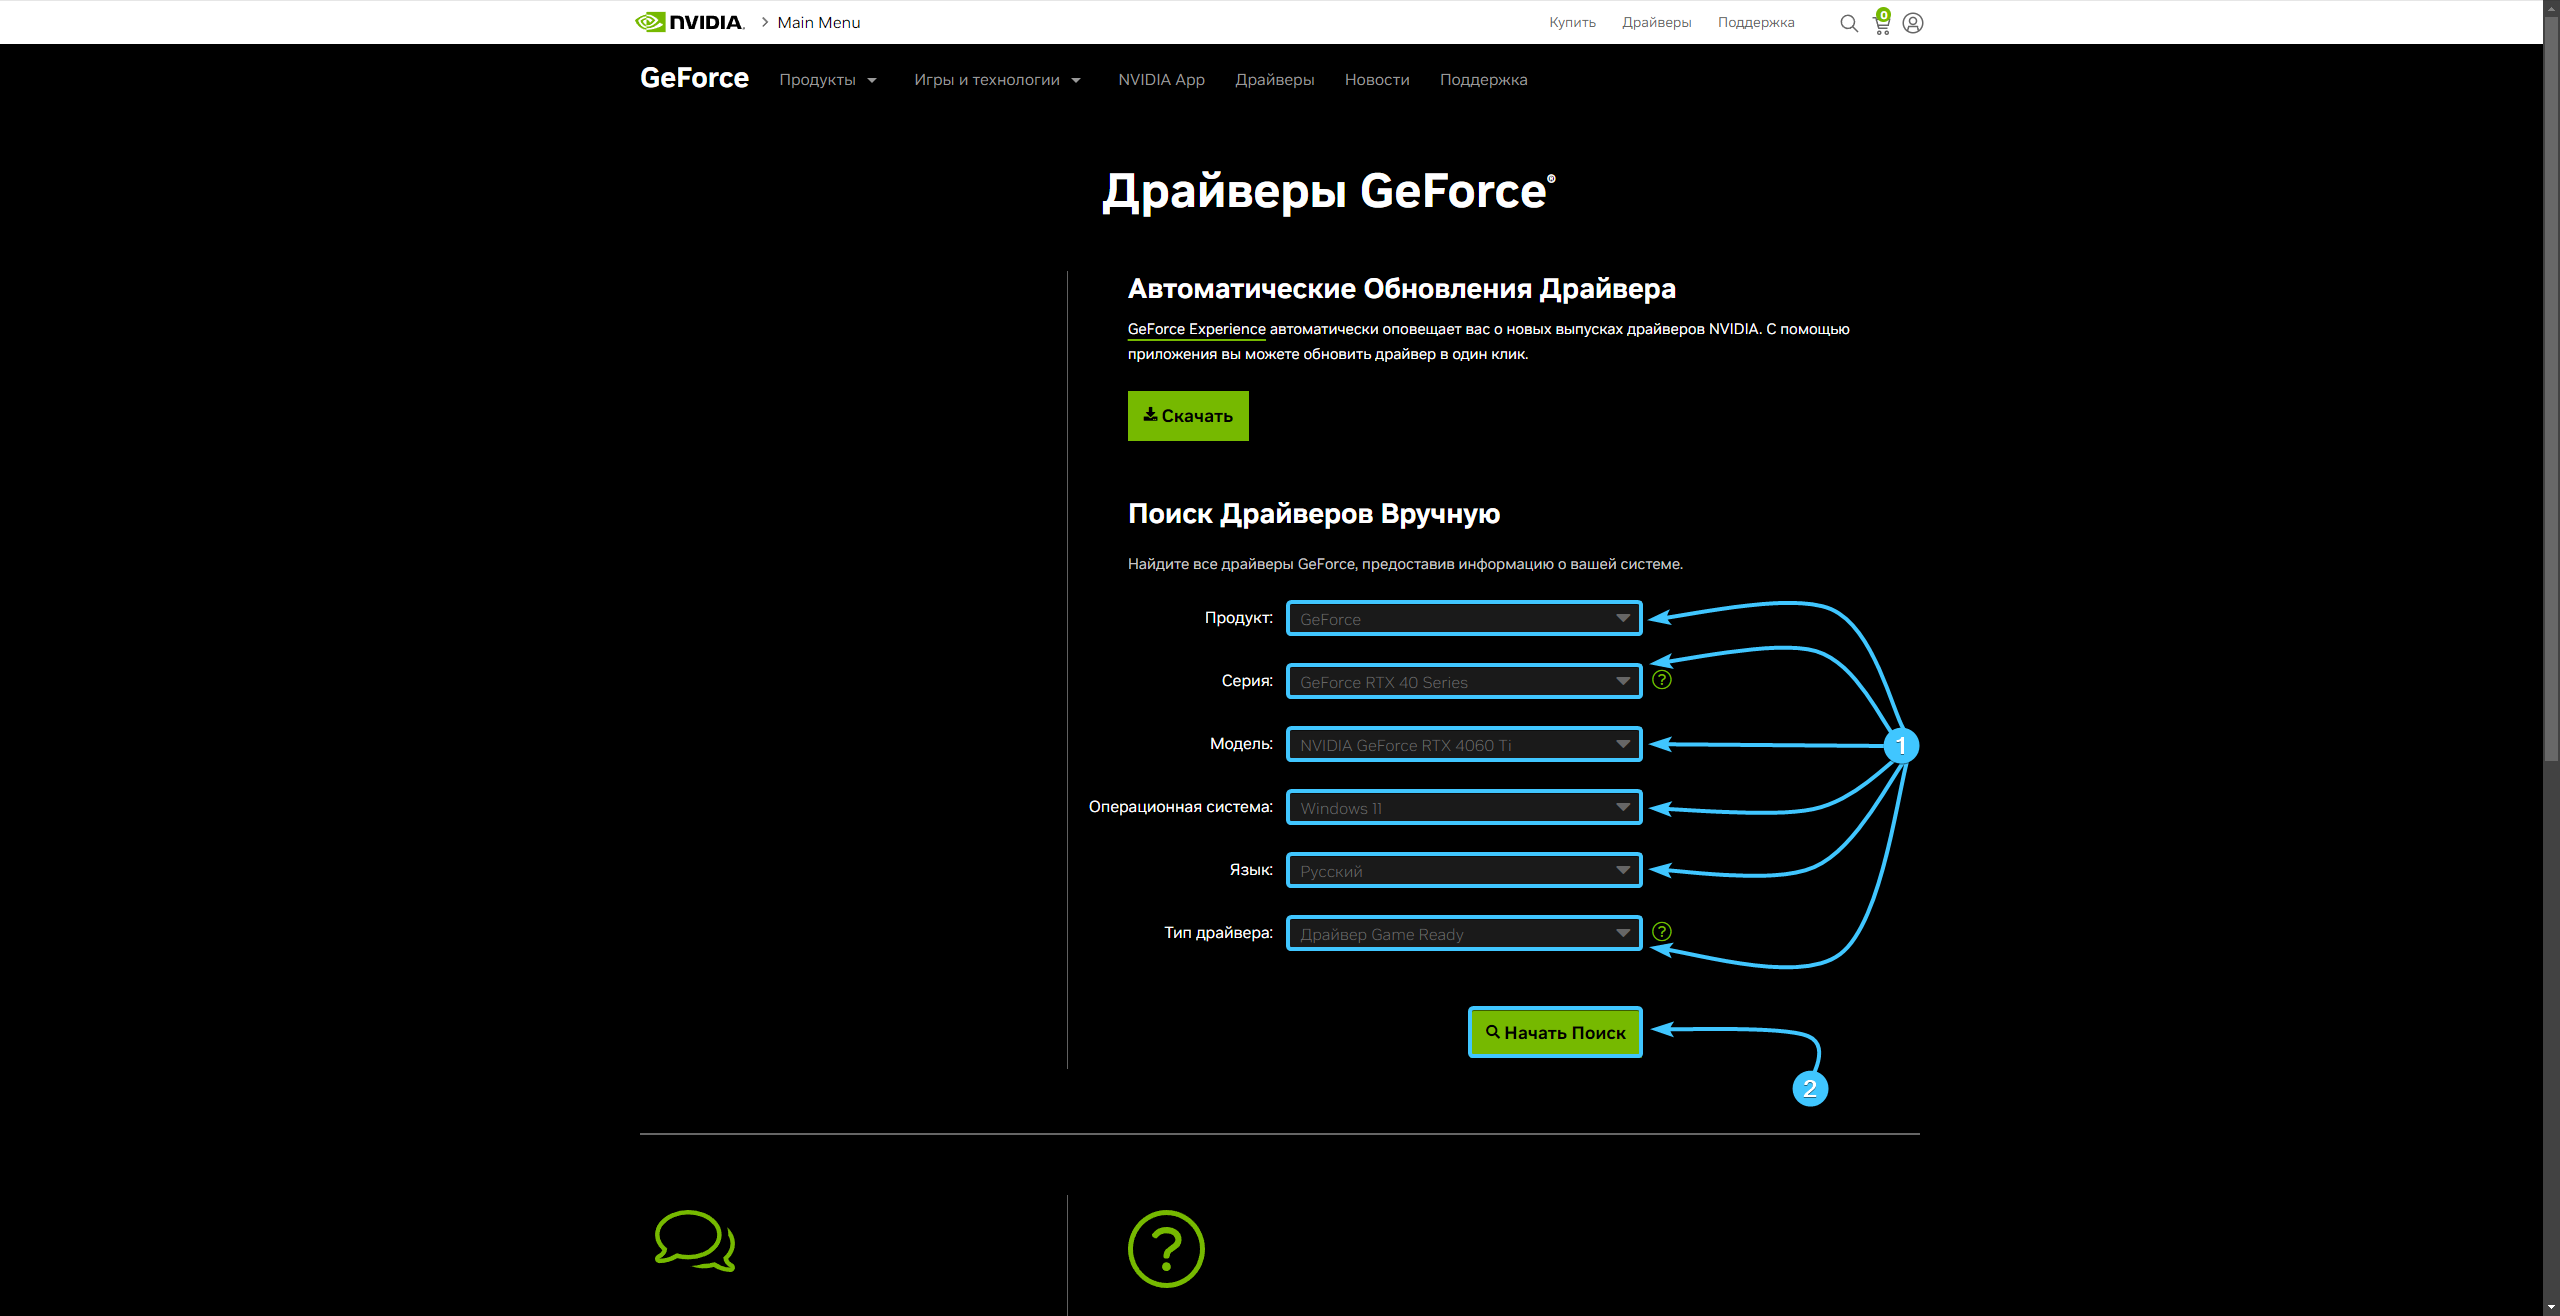Open the Новости menu item

tap(1377, 80)
